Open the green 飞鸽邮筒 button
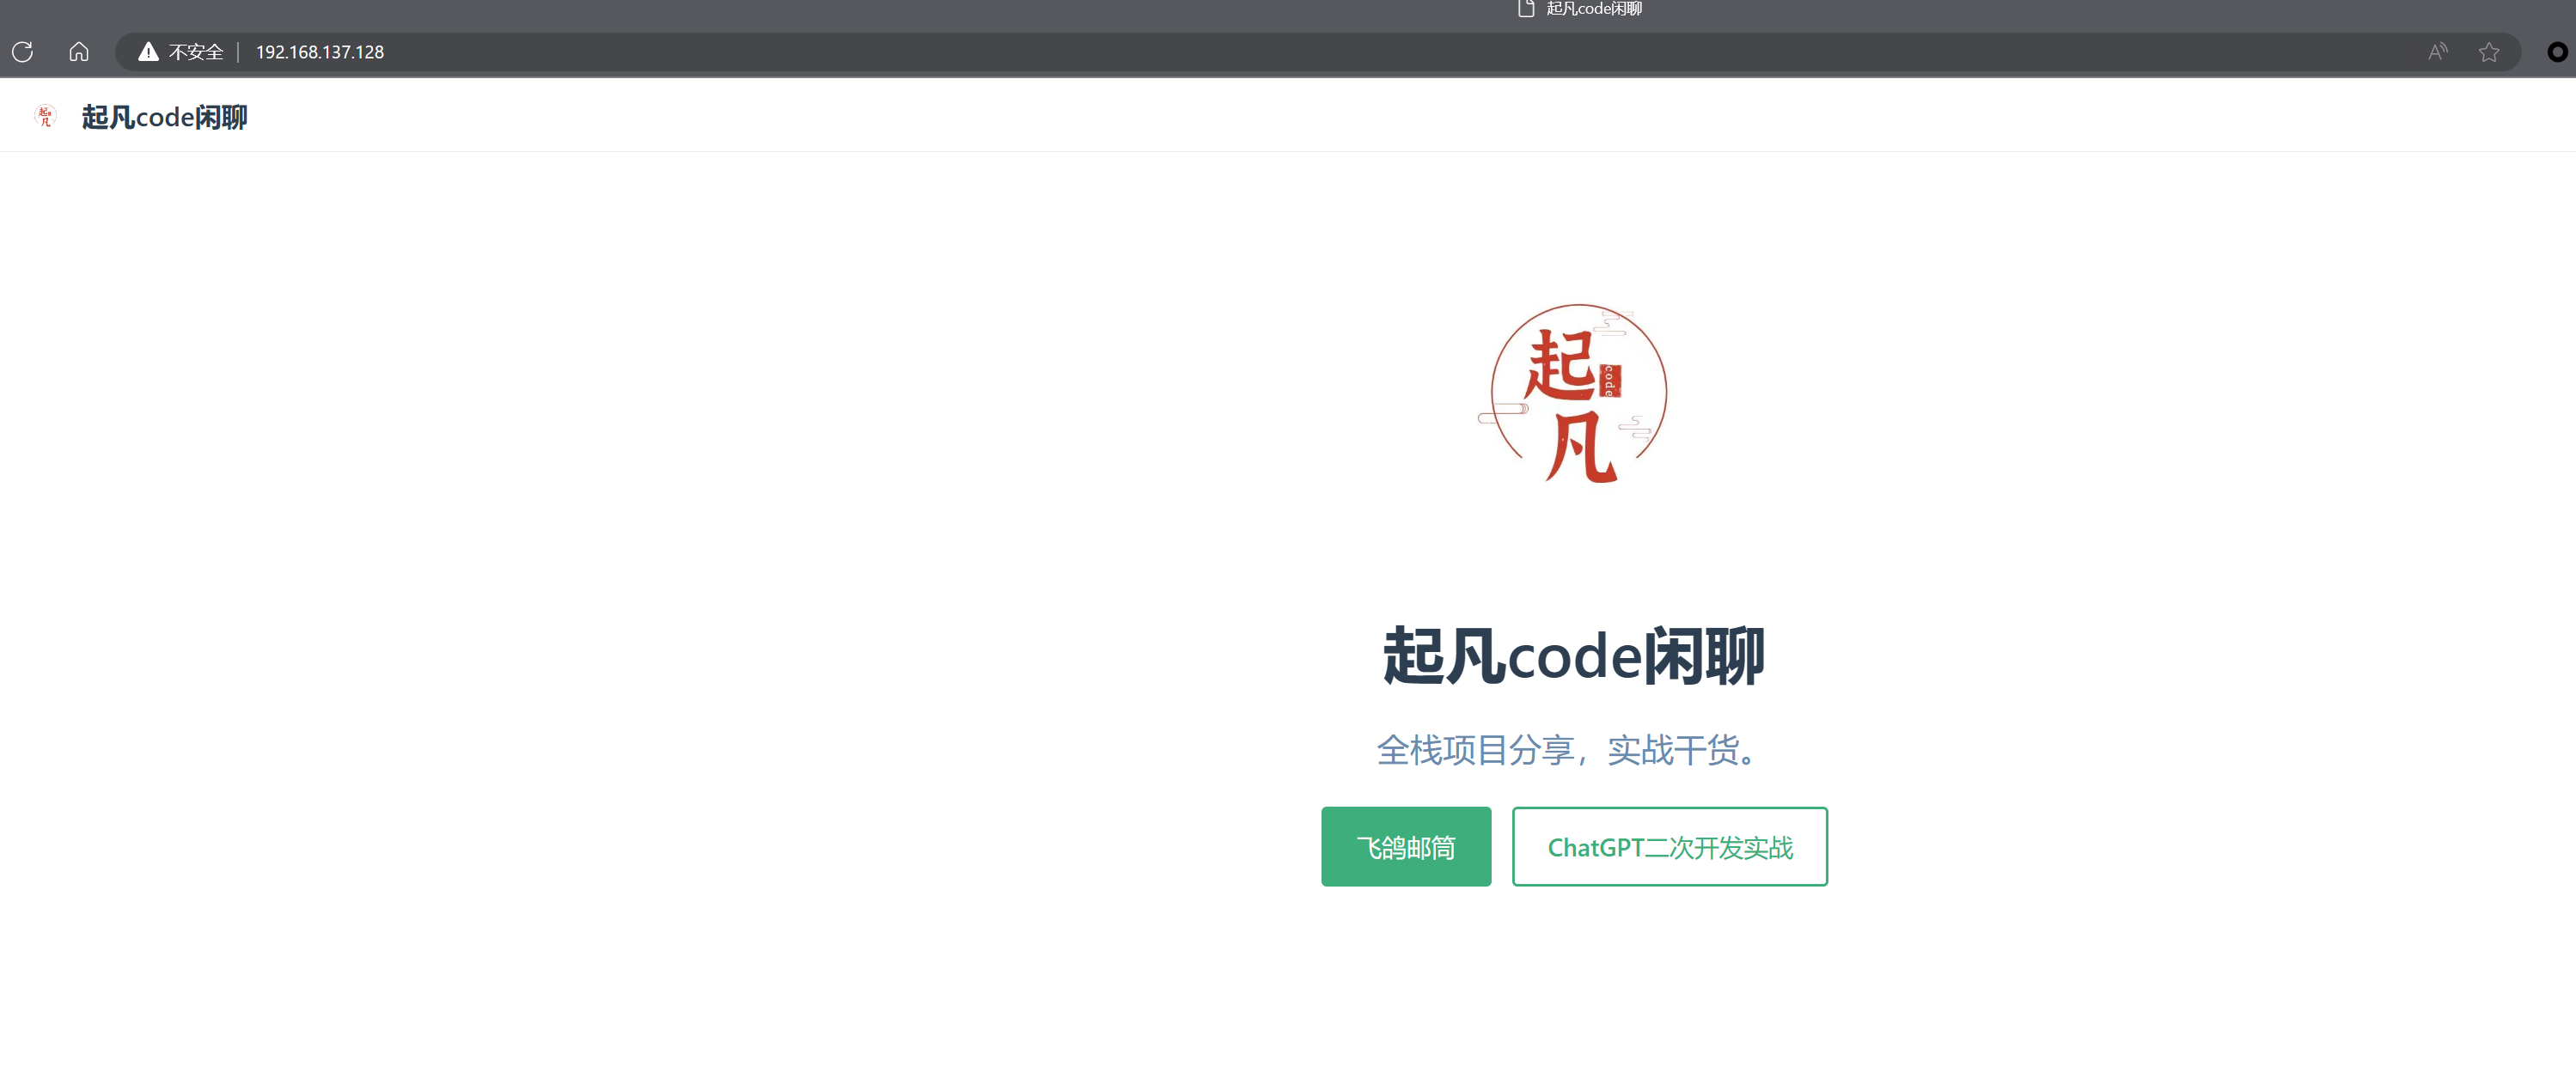 [x=1405, y=847]
